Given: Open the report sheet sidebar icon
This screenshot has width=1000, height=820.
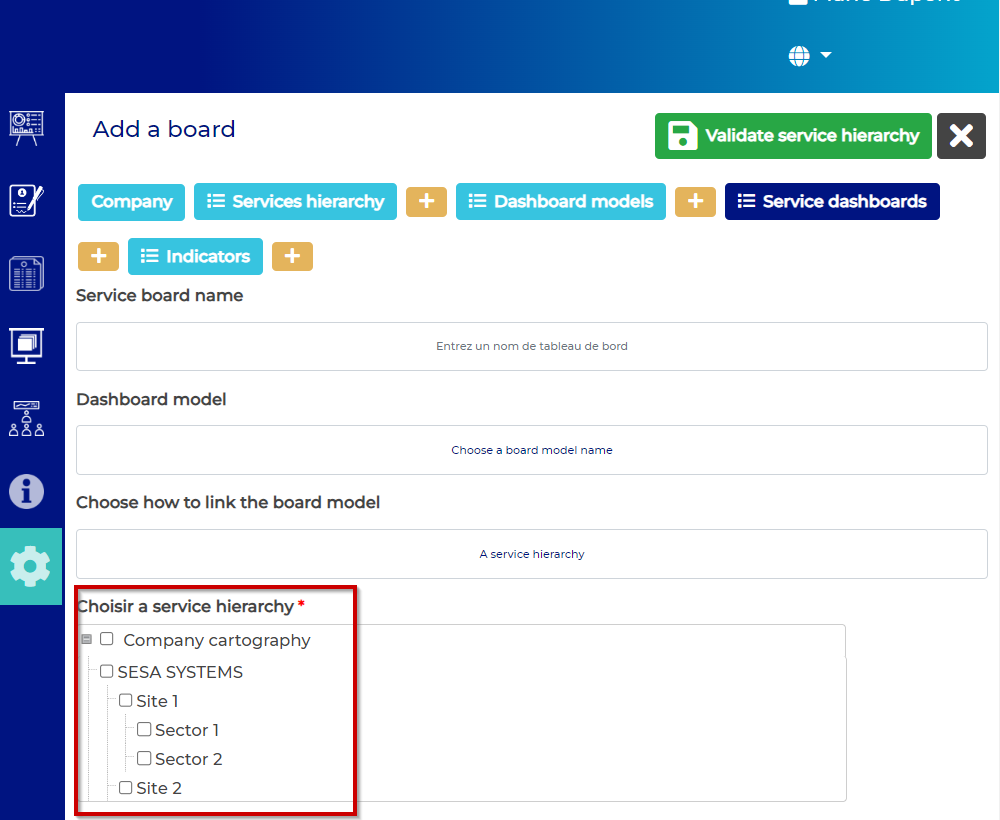Looking at the screenshot, I should (27, 273).
